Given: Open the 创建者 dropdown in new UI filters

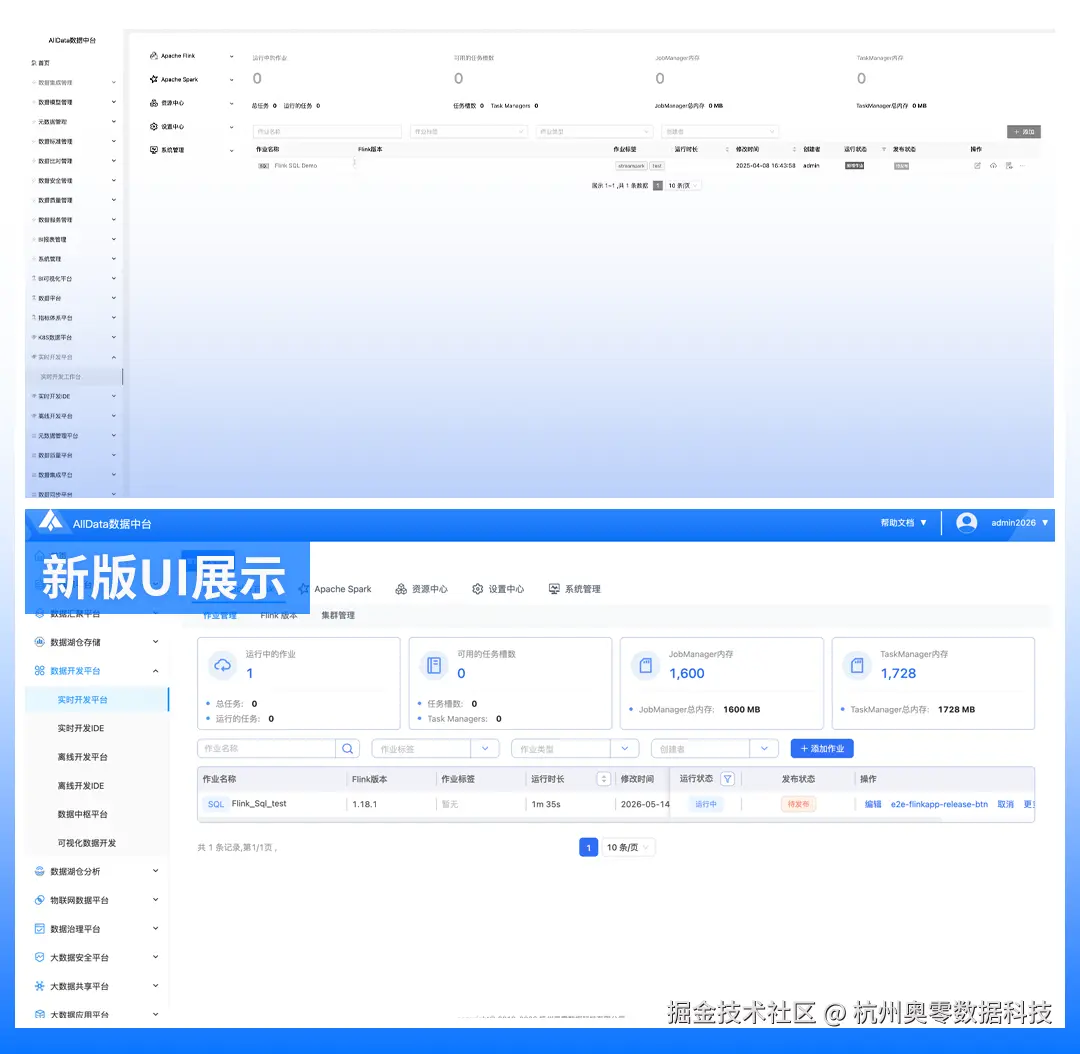Looking at the screenshot, I should (x=715, y=749).
